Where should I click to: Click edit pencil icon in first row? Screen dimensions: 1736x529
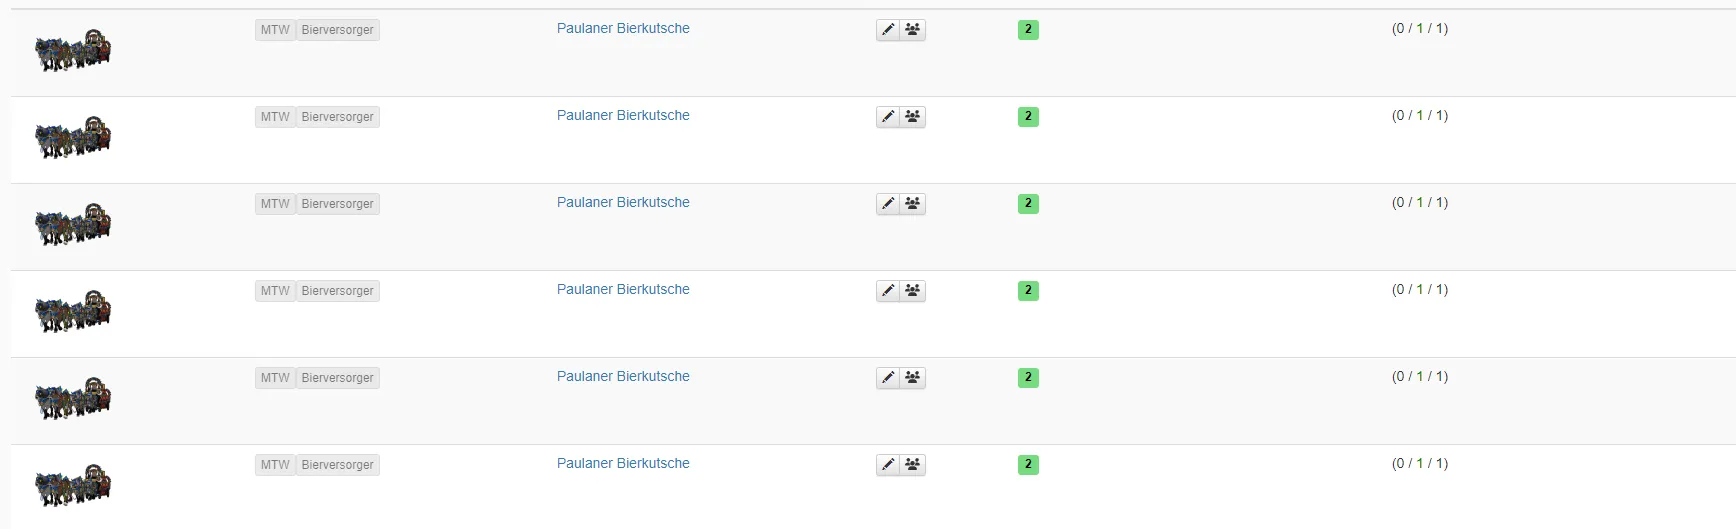point(887,30)
